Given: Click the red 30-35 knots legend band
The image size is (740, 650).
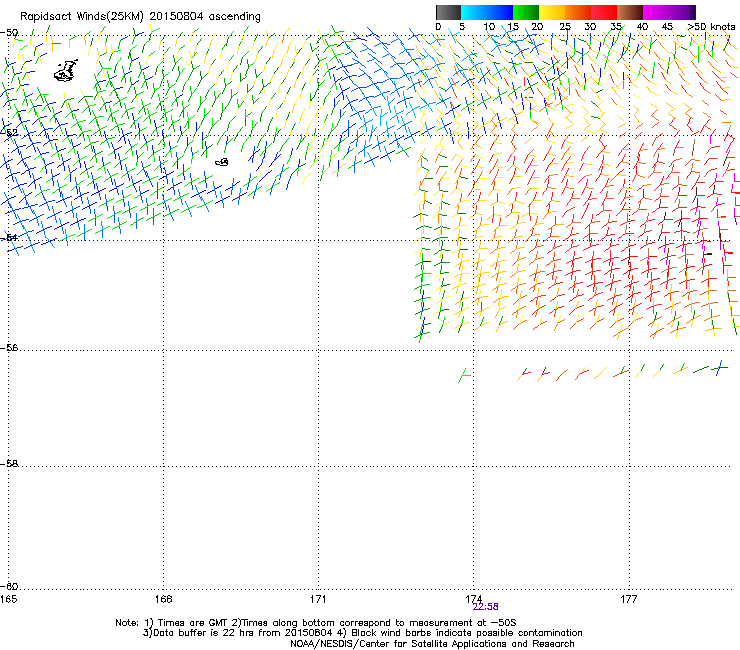Looking at the screenshot, I should point(604,12).
